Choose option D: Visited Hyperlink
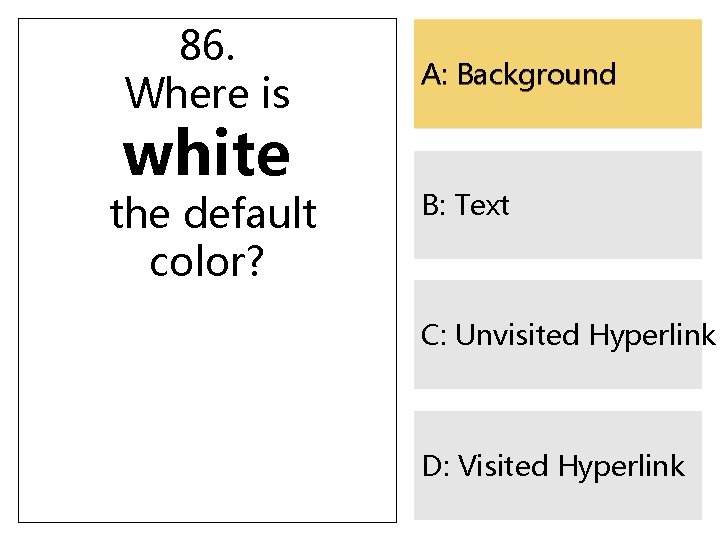 [x=558, y=465]
